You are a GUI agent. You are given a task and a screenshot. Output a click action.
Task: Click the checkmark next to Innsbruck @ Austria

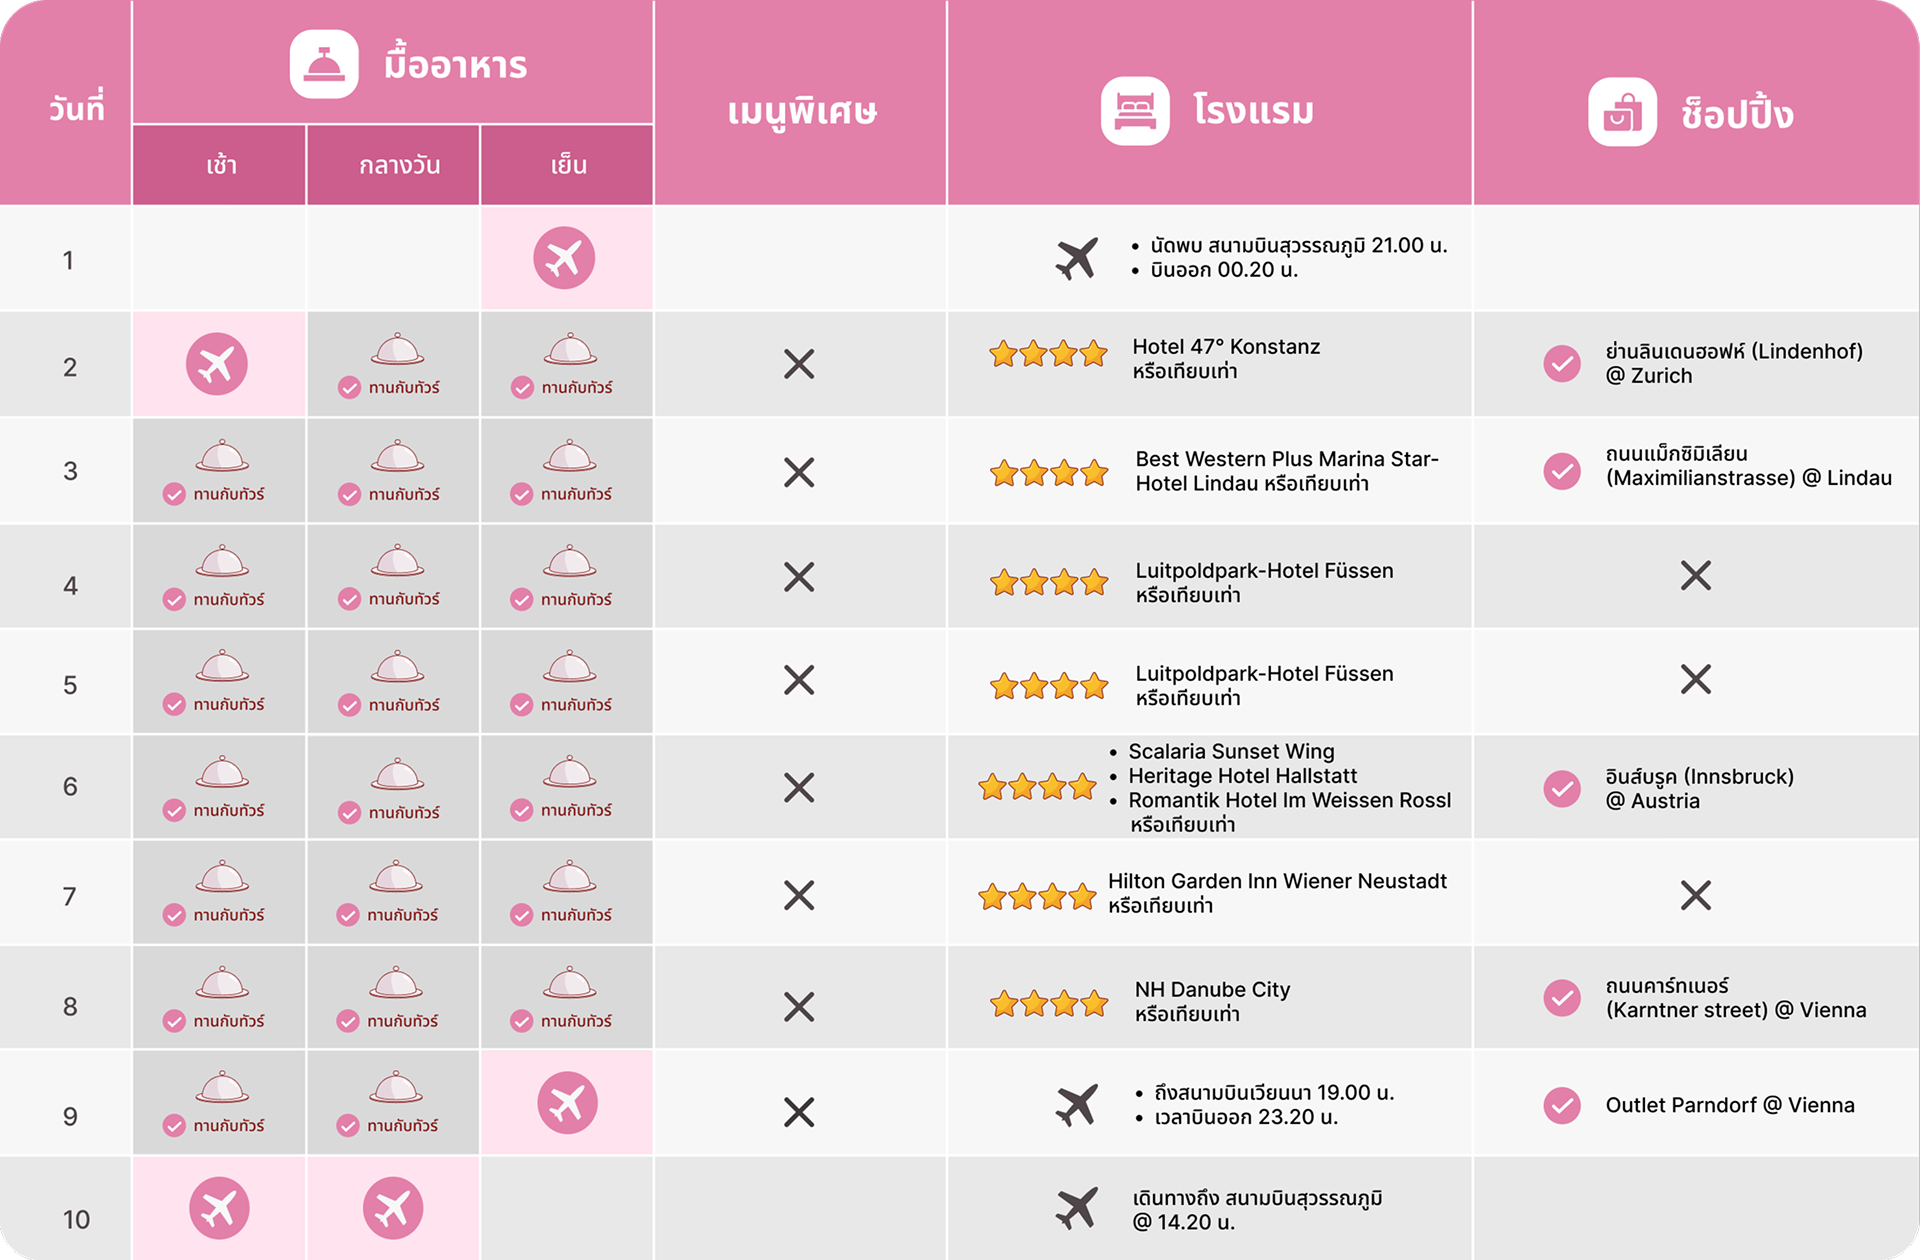coord(1562,789)
